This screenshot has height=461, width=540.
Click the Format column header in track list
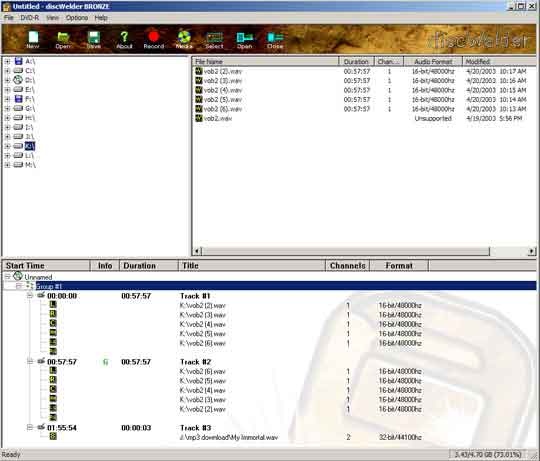tap(399, 266)
